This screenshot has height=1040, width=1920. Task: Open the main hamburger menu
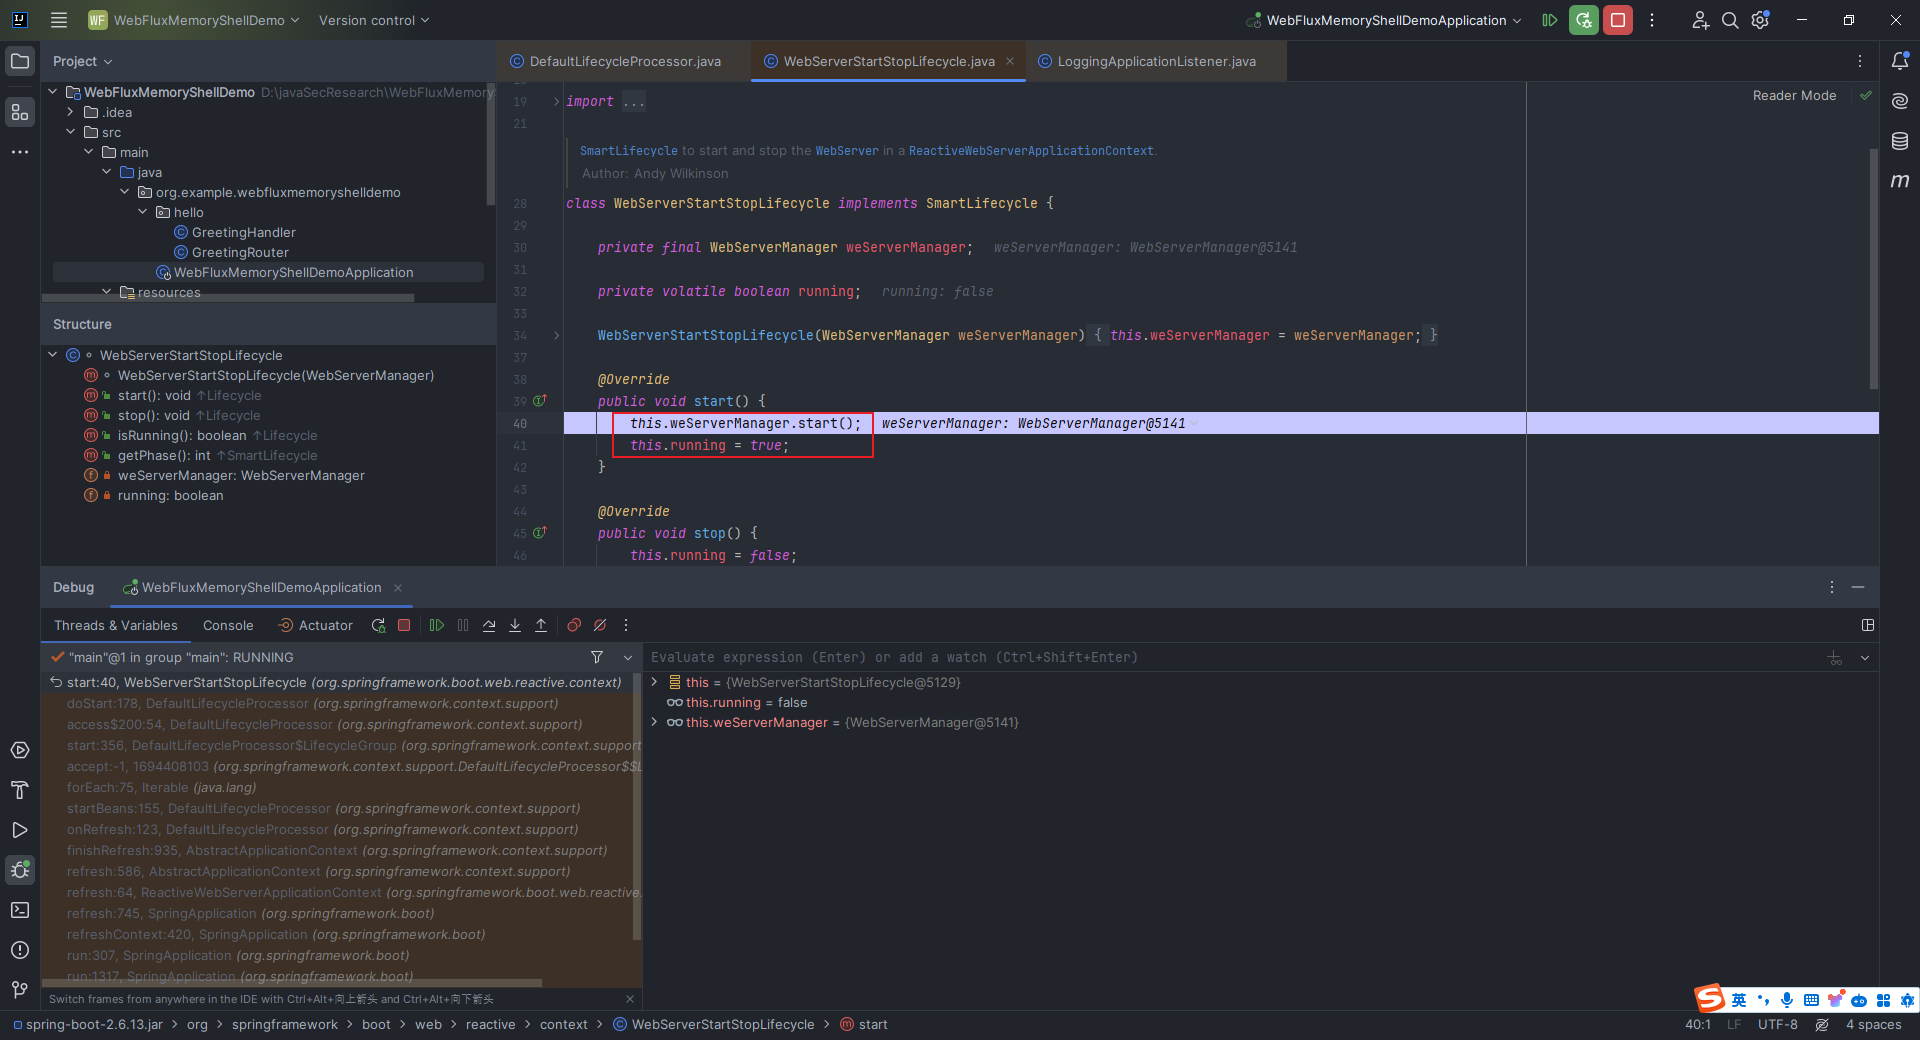(x=59, y=20)
